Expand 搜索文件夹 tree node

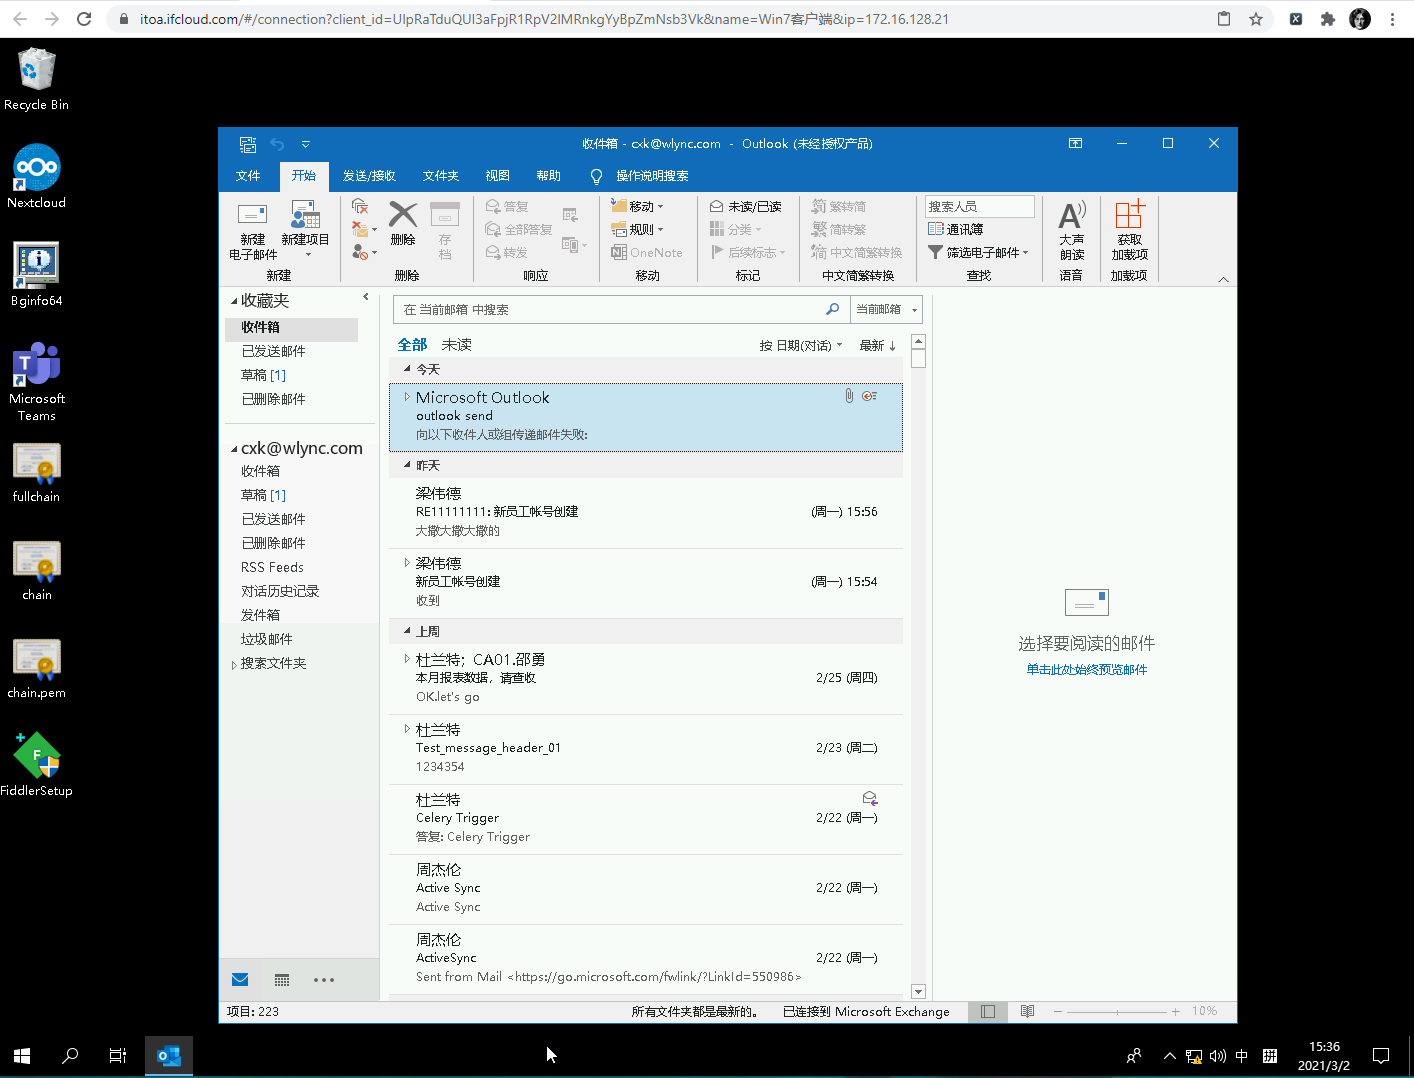click(234, 664)
